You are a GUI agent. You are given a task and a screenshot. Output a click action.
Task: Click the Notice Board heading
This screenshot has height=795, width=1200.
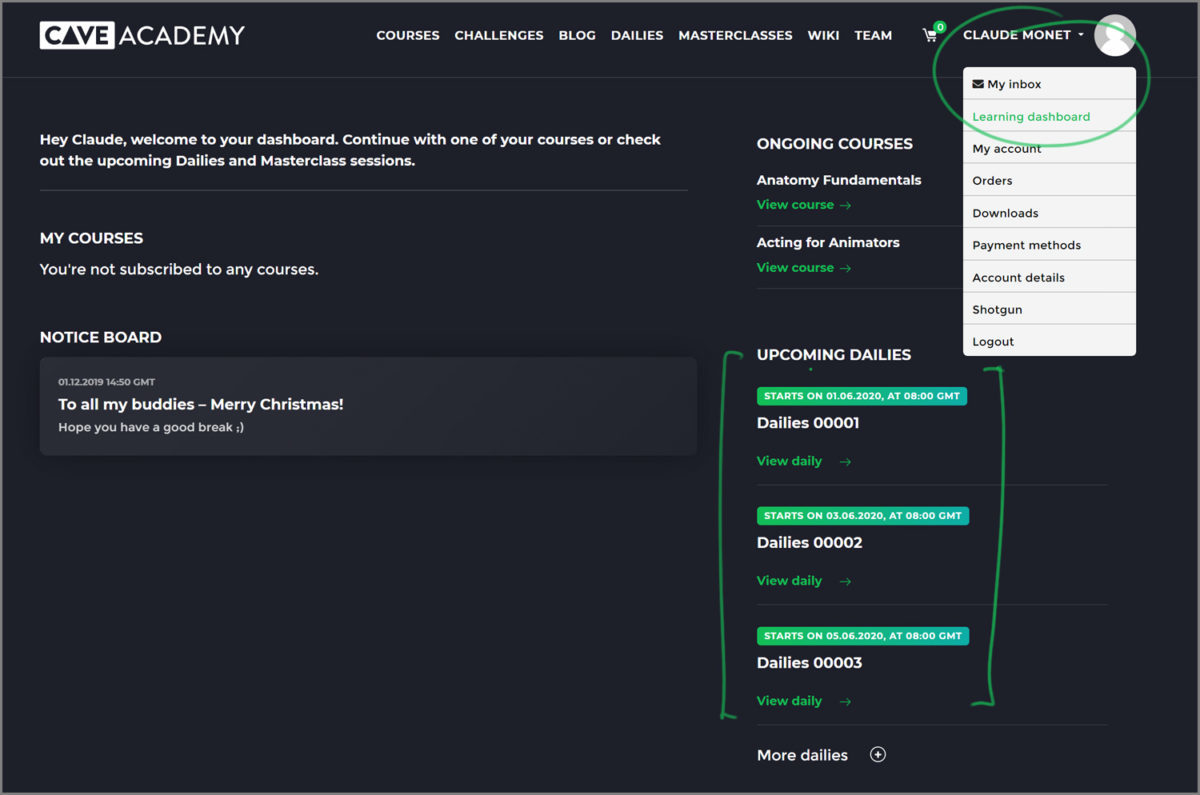[x=100, y=337]
